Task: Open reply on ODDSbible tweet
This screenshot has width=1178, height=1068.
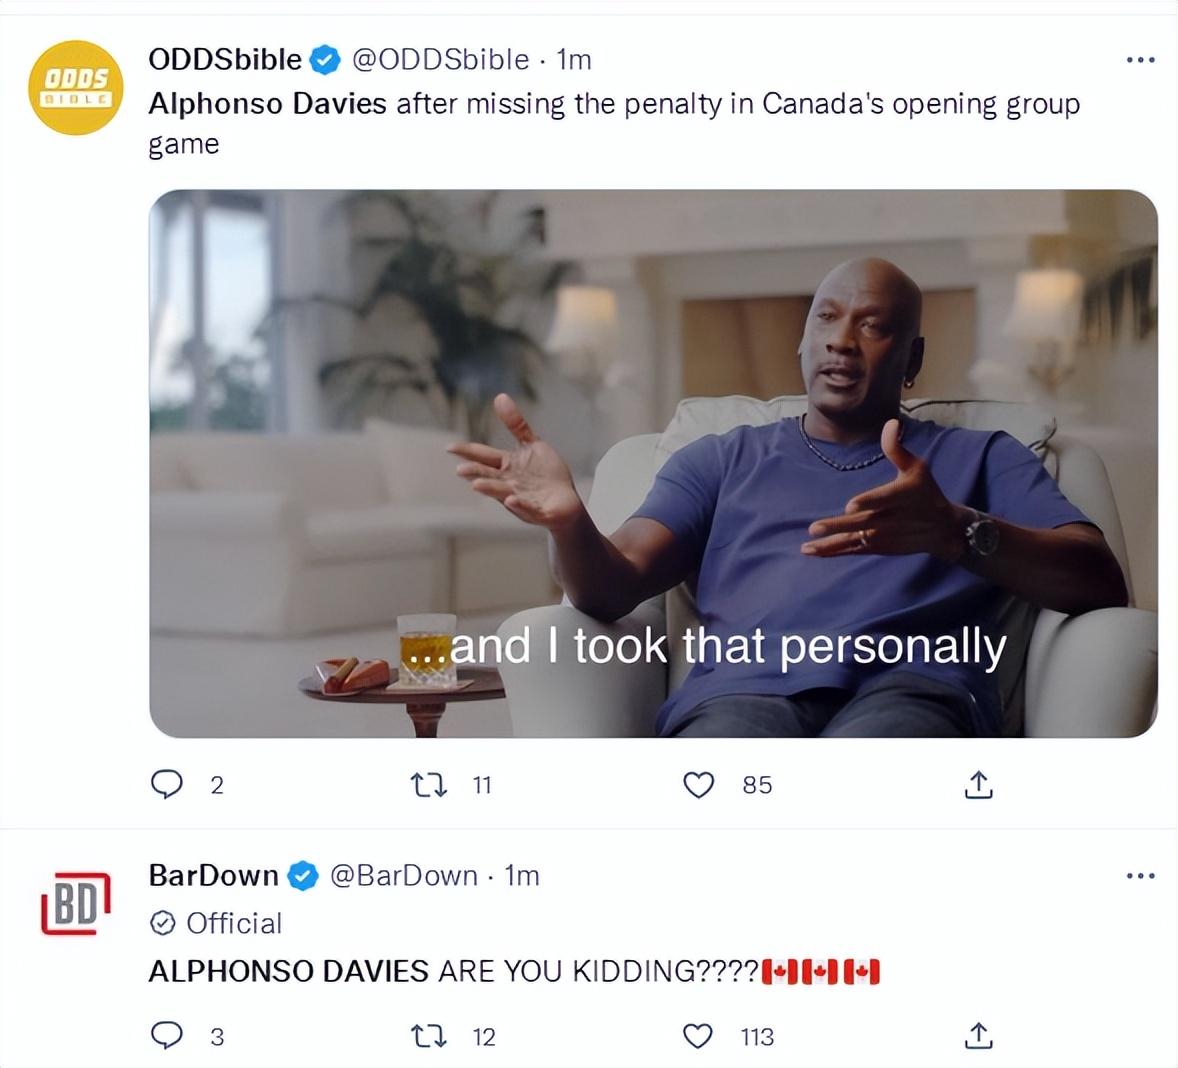Action: tap(167, 784)
